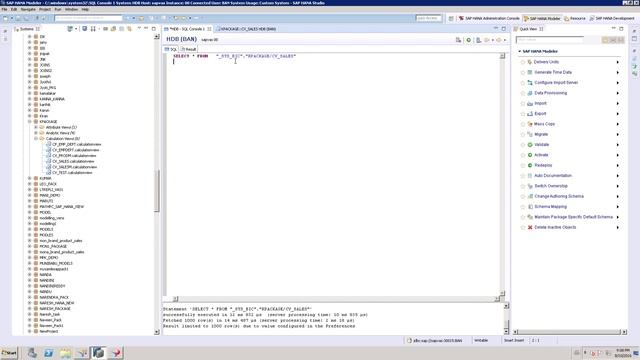Click the Open Perspective icon beside Quick Access
This screenshot has width=640, height=360.
point(451,18)
